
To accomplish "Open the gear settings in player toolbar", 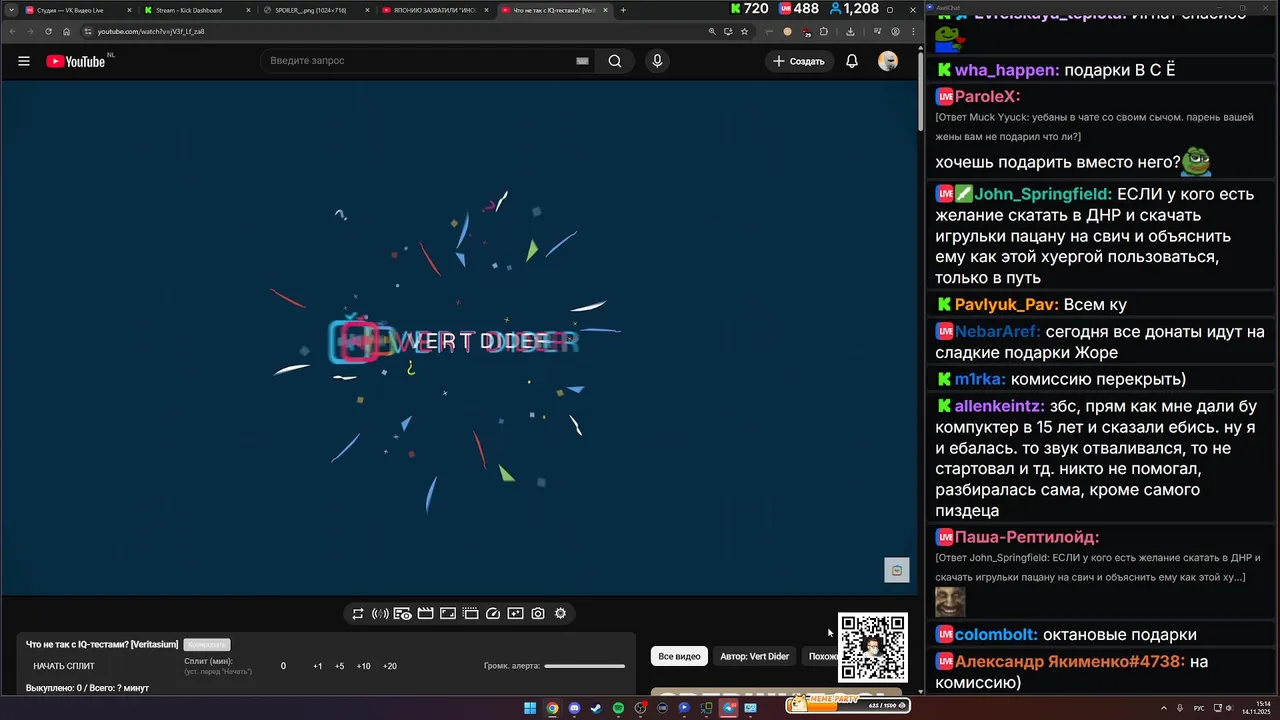I will point(561,614).
